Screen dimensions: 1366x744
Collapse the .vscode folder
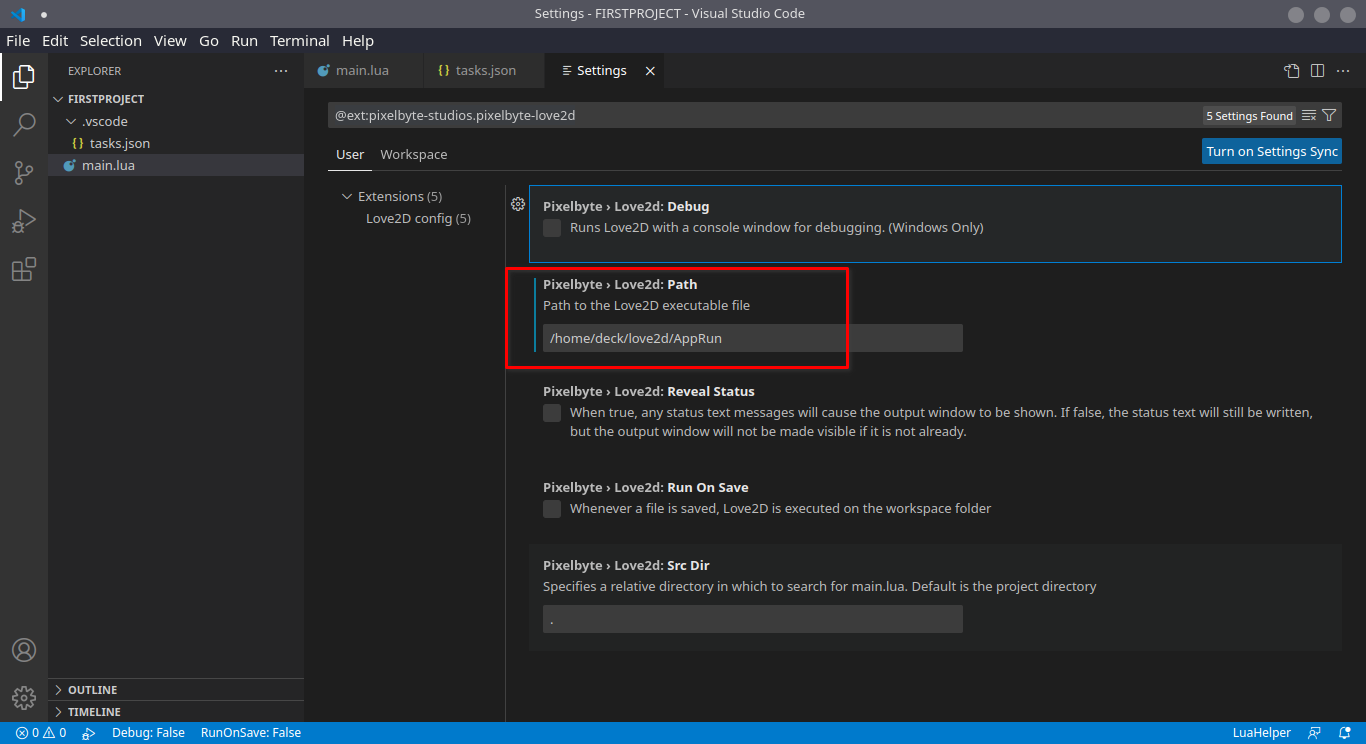click(176, 121)
